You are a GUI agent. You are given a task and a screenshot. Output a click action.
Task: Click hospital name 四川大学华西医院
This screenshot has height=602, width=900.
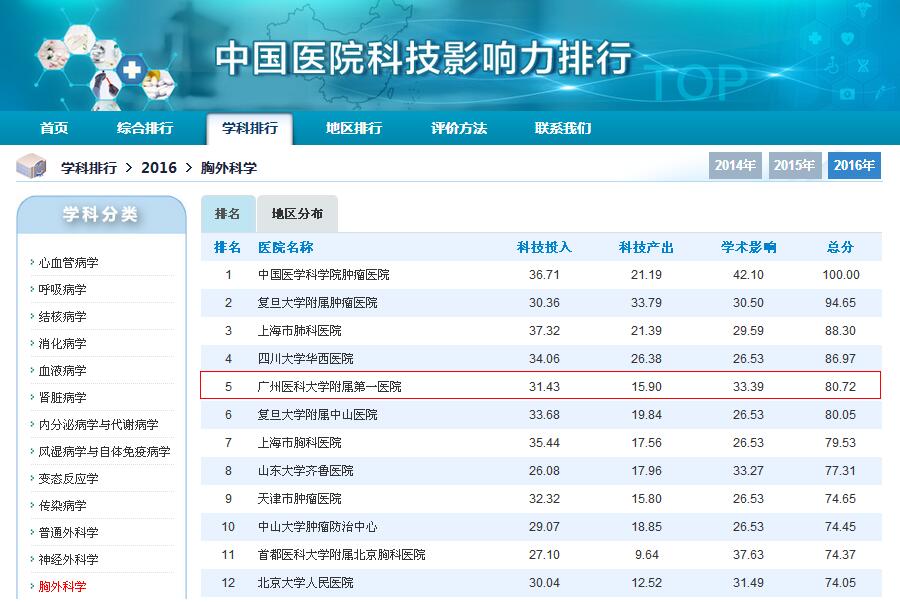coord(305,359)
